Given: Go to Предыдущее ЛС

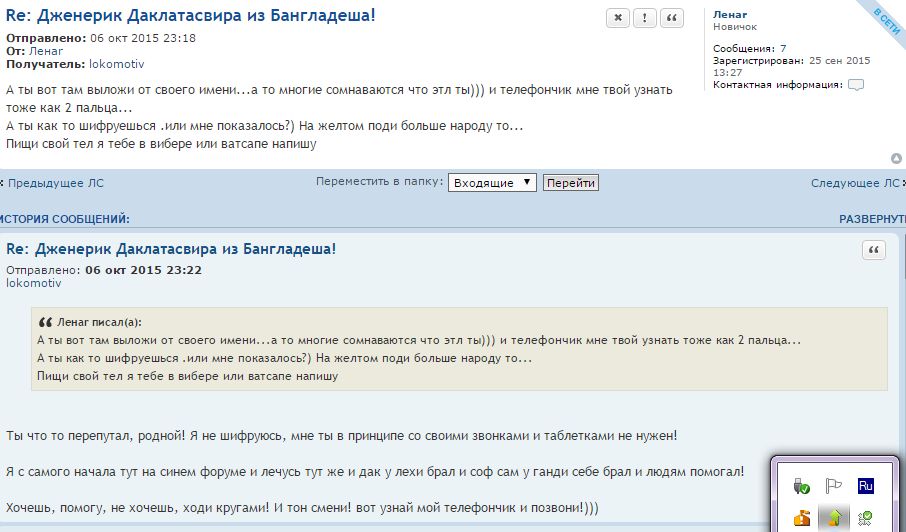Looking at the screenshot, I should tap(55, 183).
